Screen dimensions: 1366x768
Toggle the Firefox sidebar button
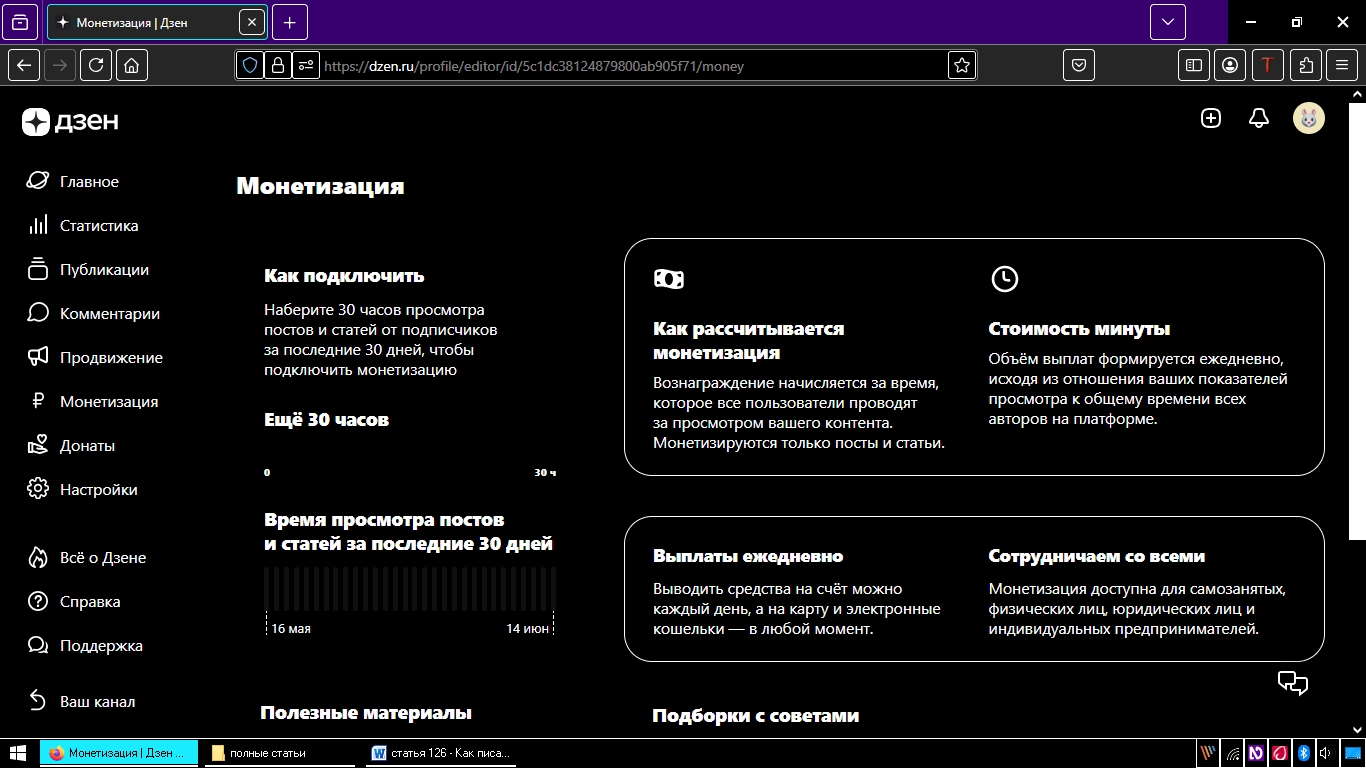tap(1194, 65)
